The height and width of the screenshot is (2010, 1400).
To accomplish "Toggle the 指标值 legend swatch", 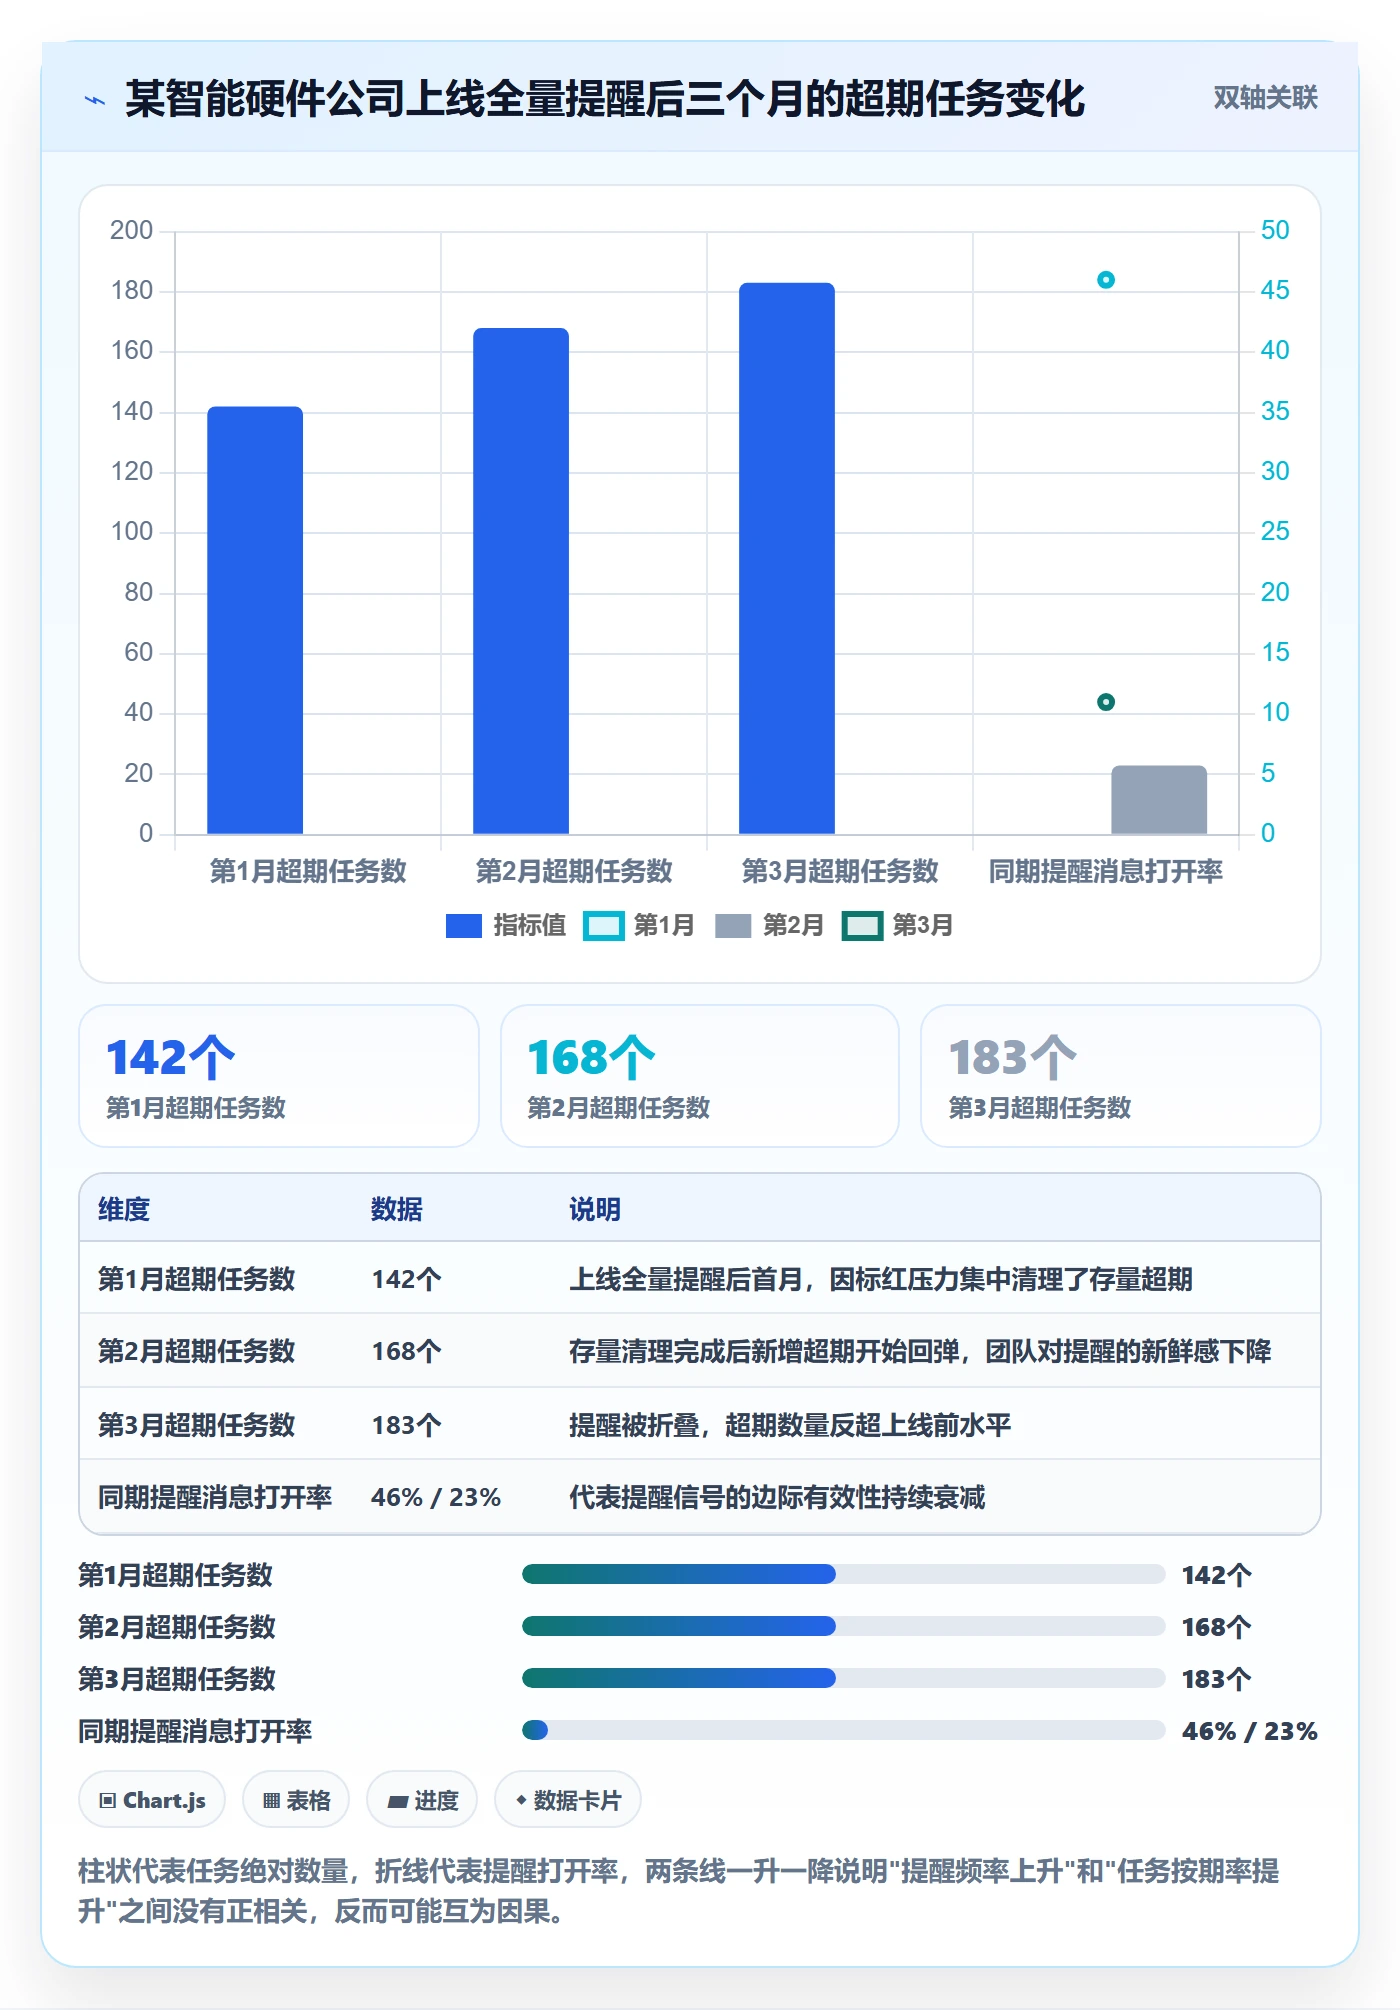I will [464, 926].
